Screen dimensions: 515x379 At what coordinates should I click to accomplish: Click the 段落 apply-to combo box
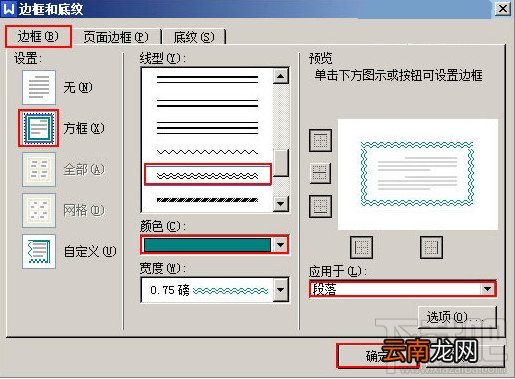click(402, 289)
